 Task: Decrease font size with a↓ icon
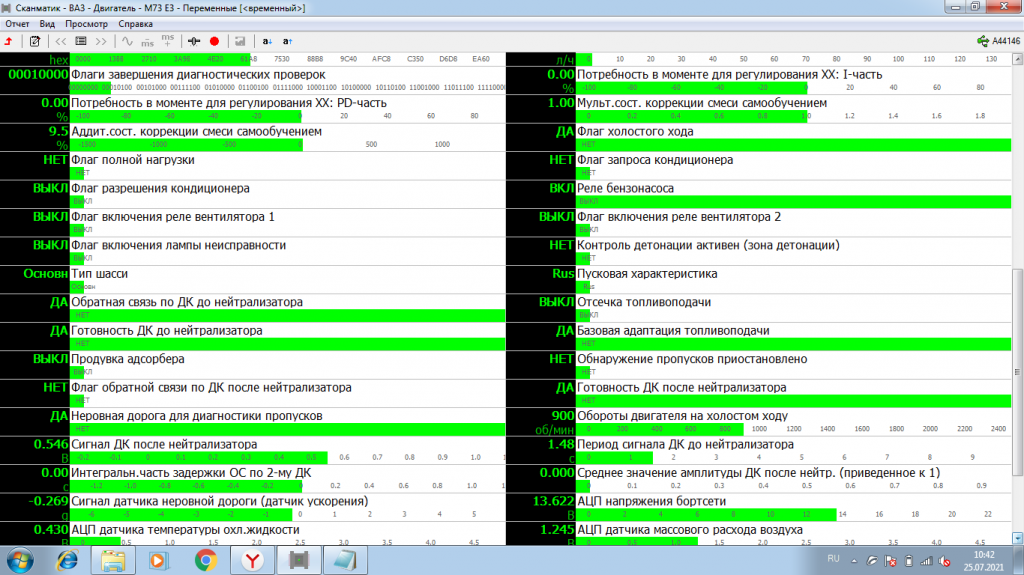[x=266, y=41]
